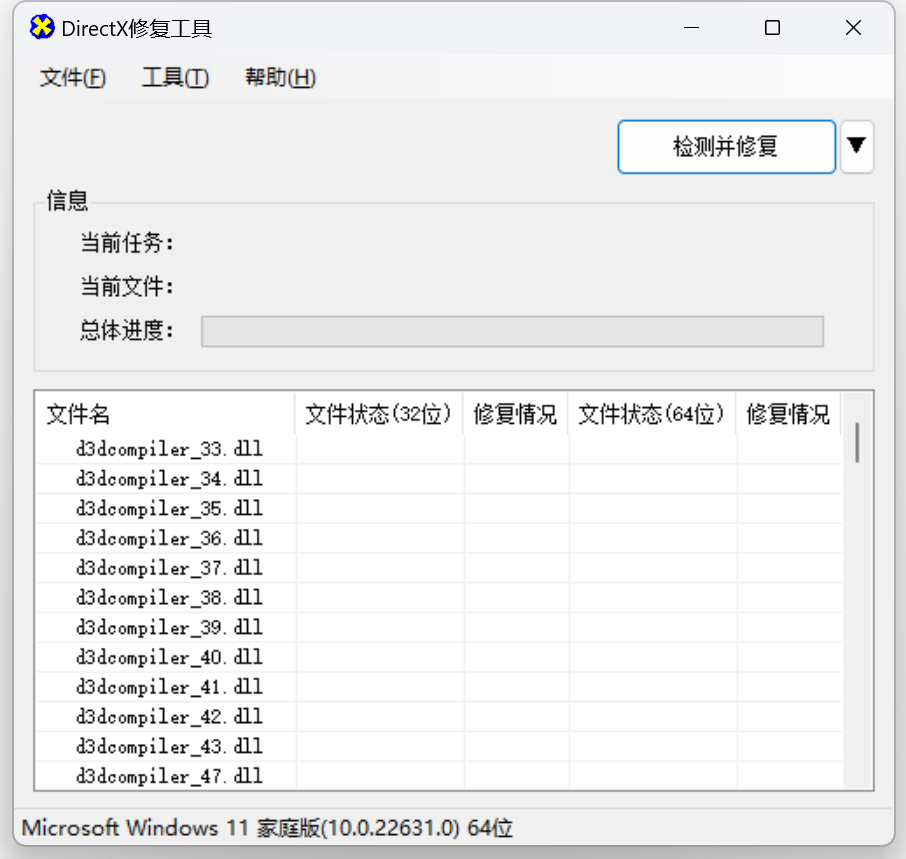Click the 修复情况 header after 文件状态(64位)
Image resolution: width=906 pixels, height=859 pixels.
coord(788,414)
